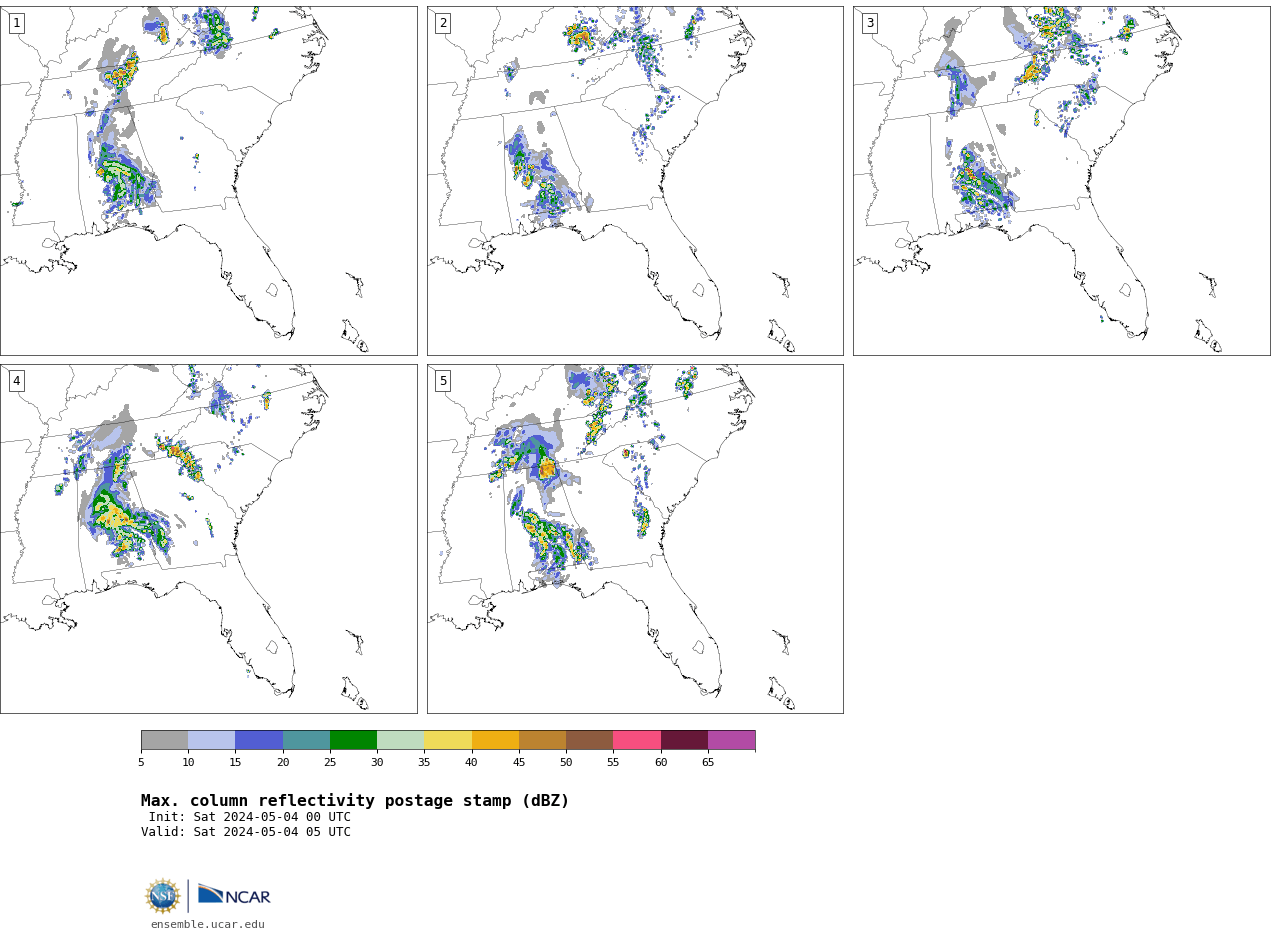Viewport: 1280px width, 936px height.
Task: Click the purple 65+ dBZ swatch
Action: pos(731,740)
